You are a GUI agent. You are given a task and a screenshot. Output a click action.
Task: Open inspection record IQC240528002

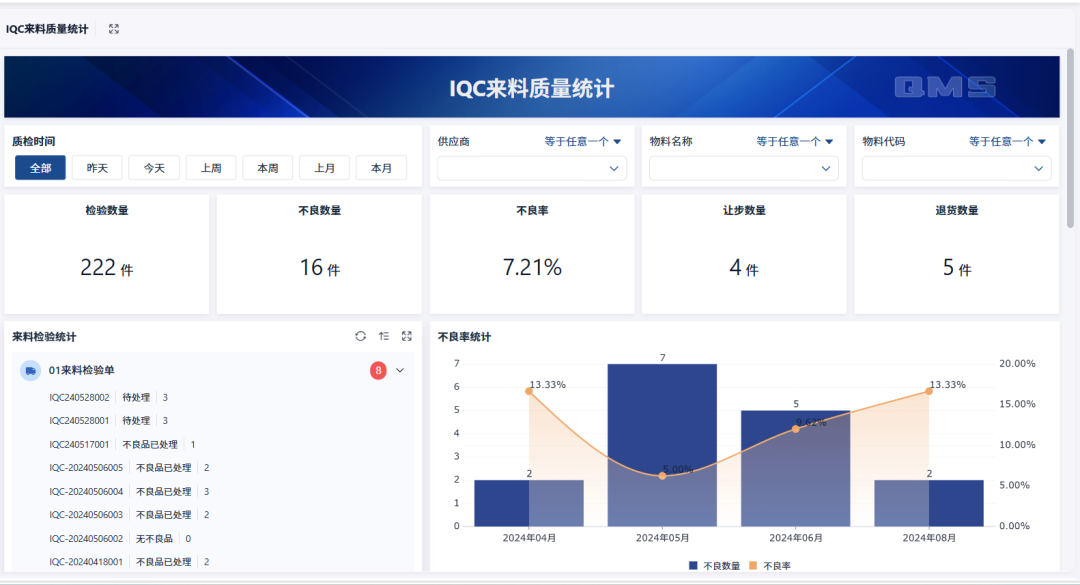tap(79, 398)
